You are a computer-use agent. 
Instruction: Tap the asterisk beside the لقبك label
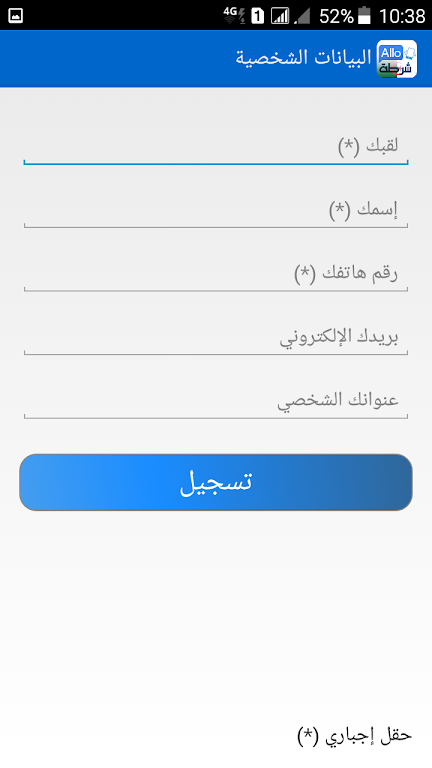click(349, 146)
